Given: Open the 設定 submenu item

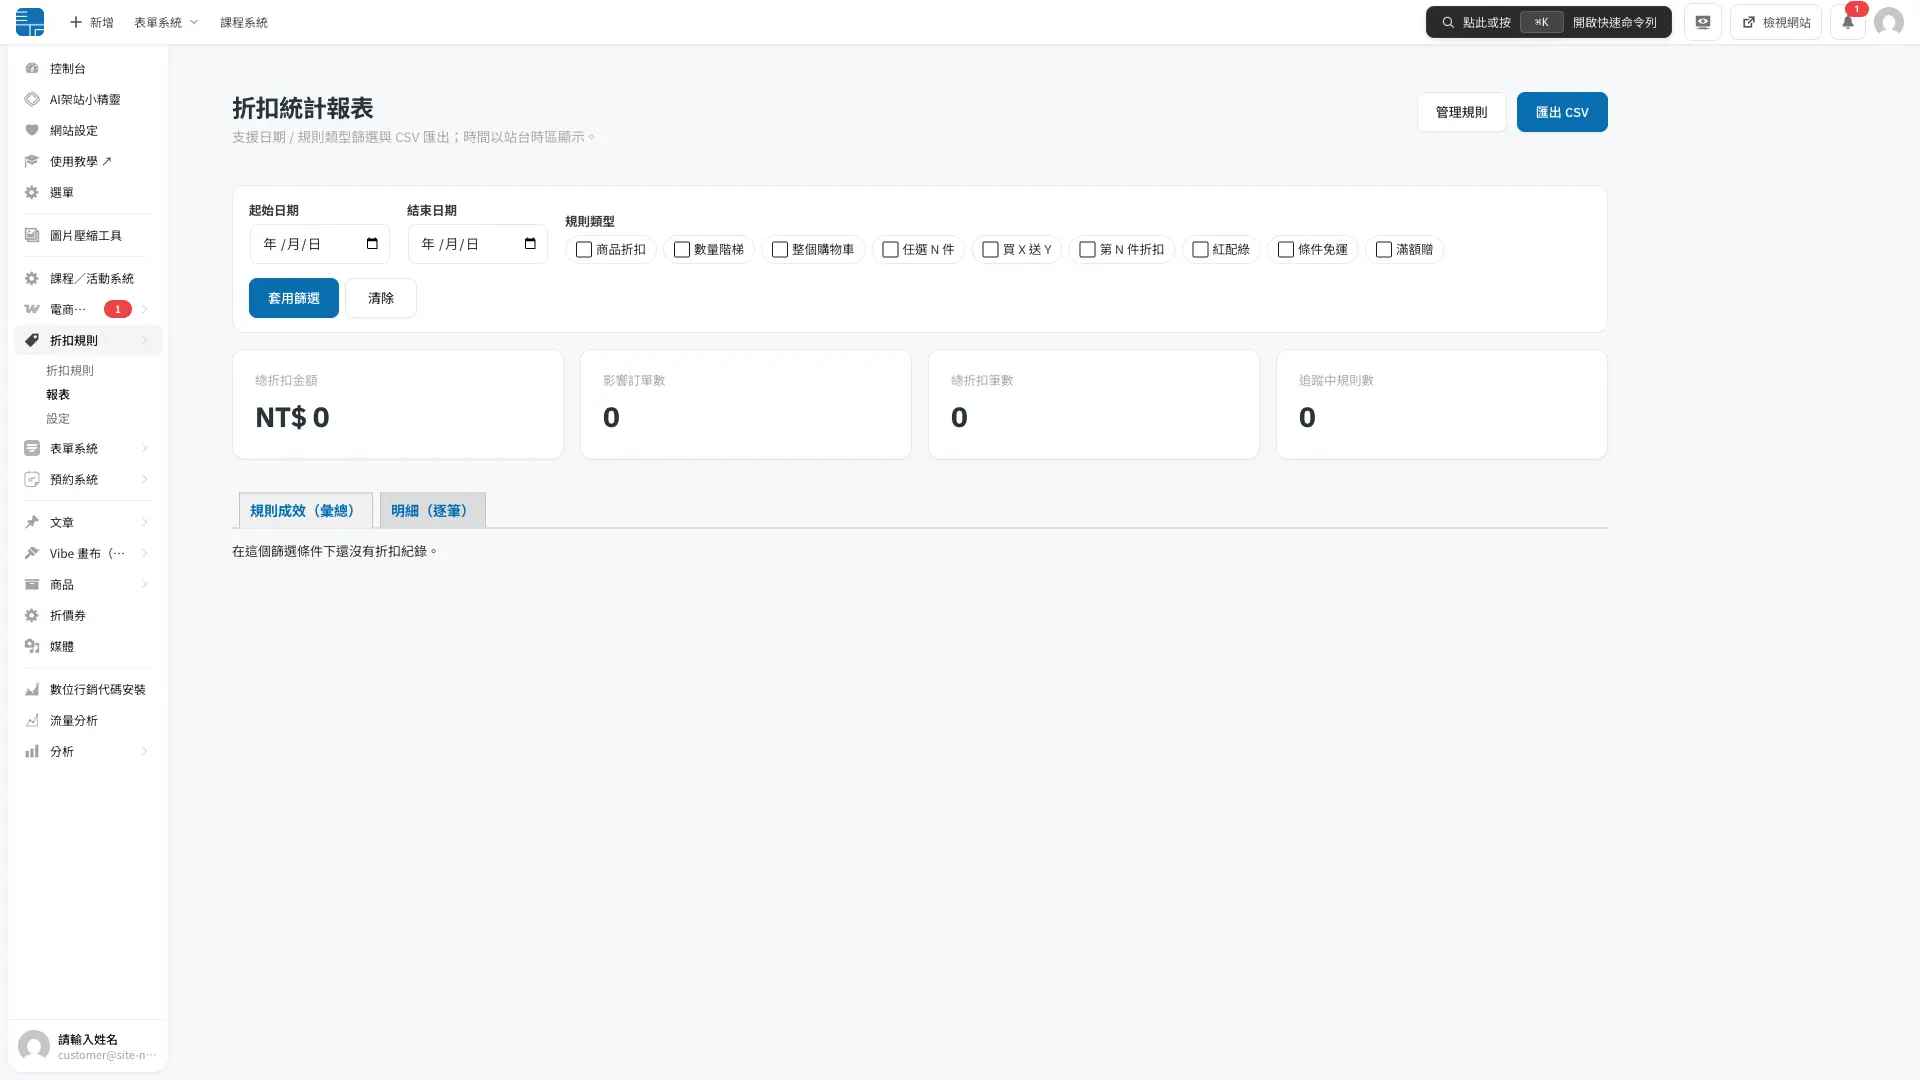Looking at the screenshot, I should tap(58, 418).
